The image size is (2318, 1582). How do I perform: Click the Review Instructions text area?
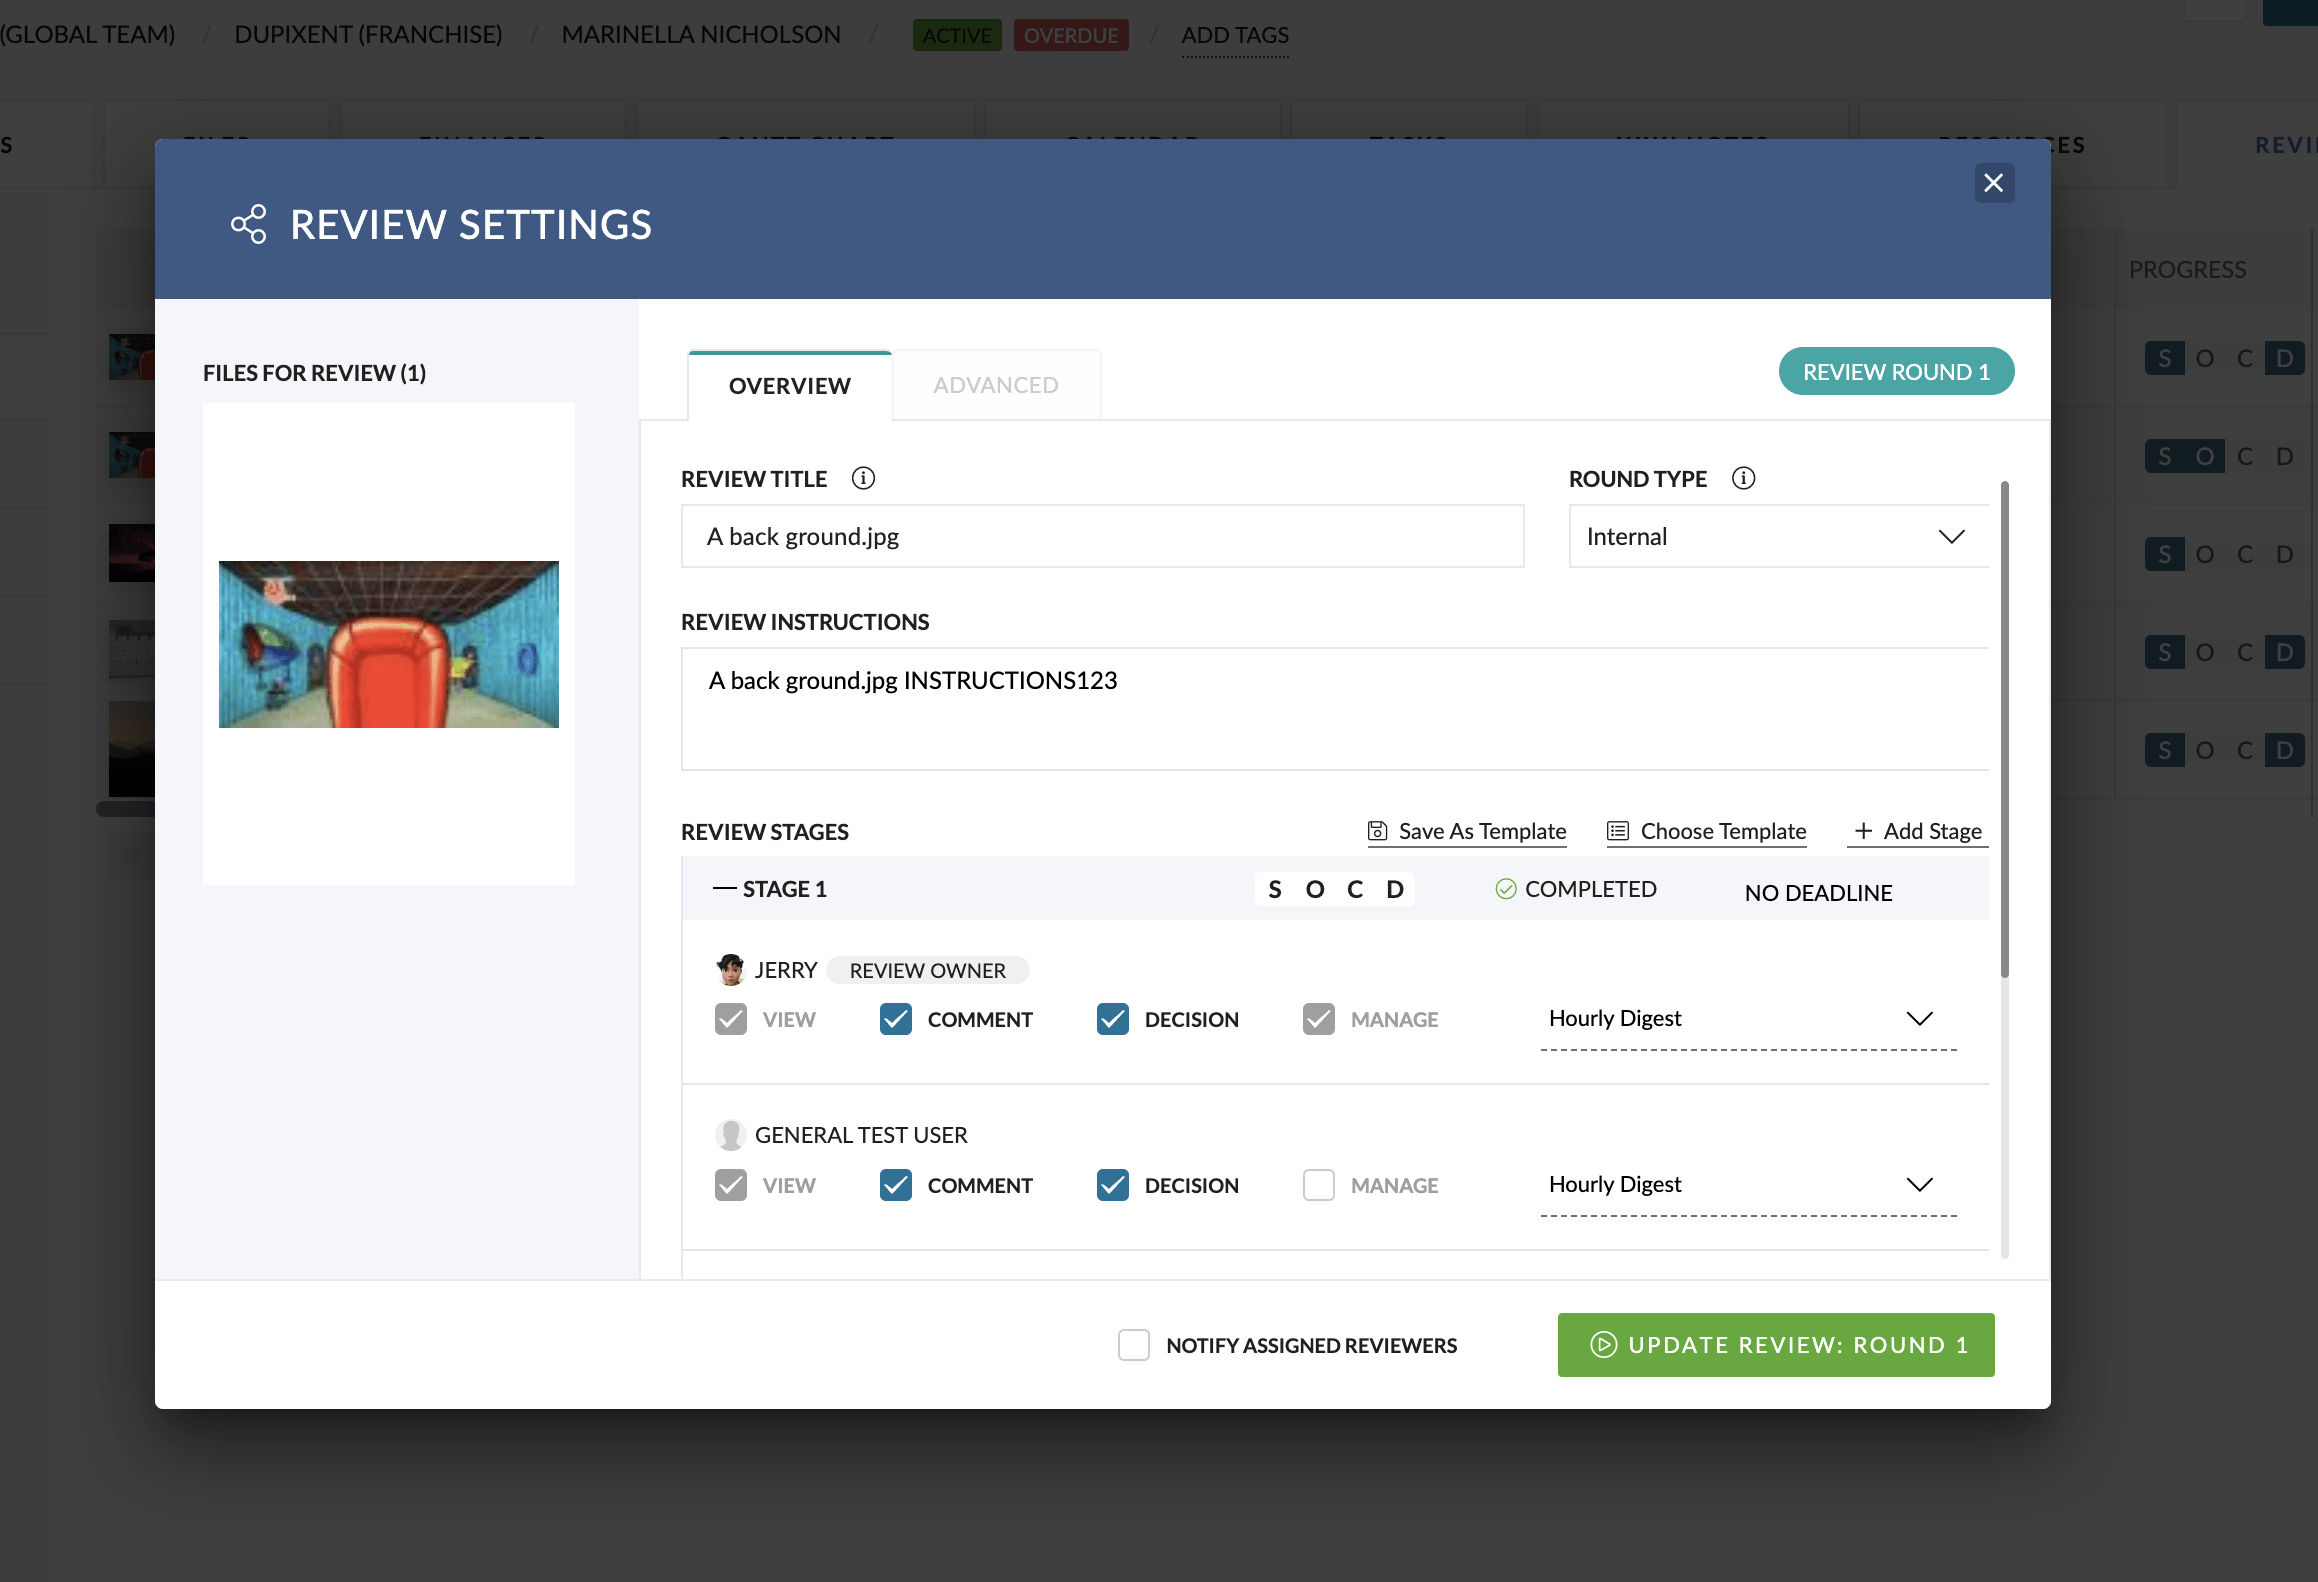(x=1335, y=709)
